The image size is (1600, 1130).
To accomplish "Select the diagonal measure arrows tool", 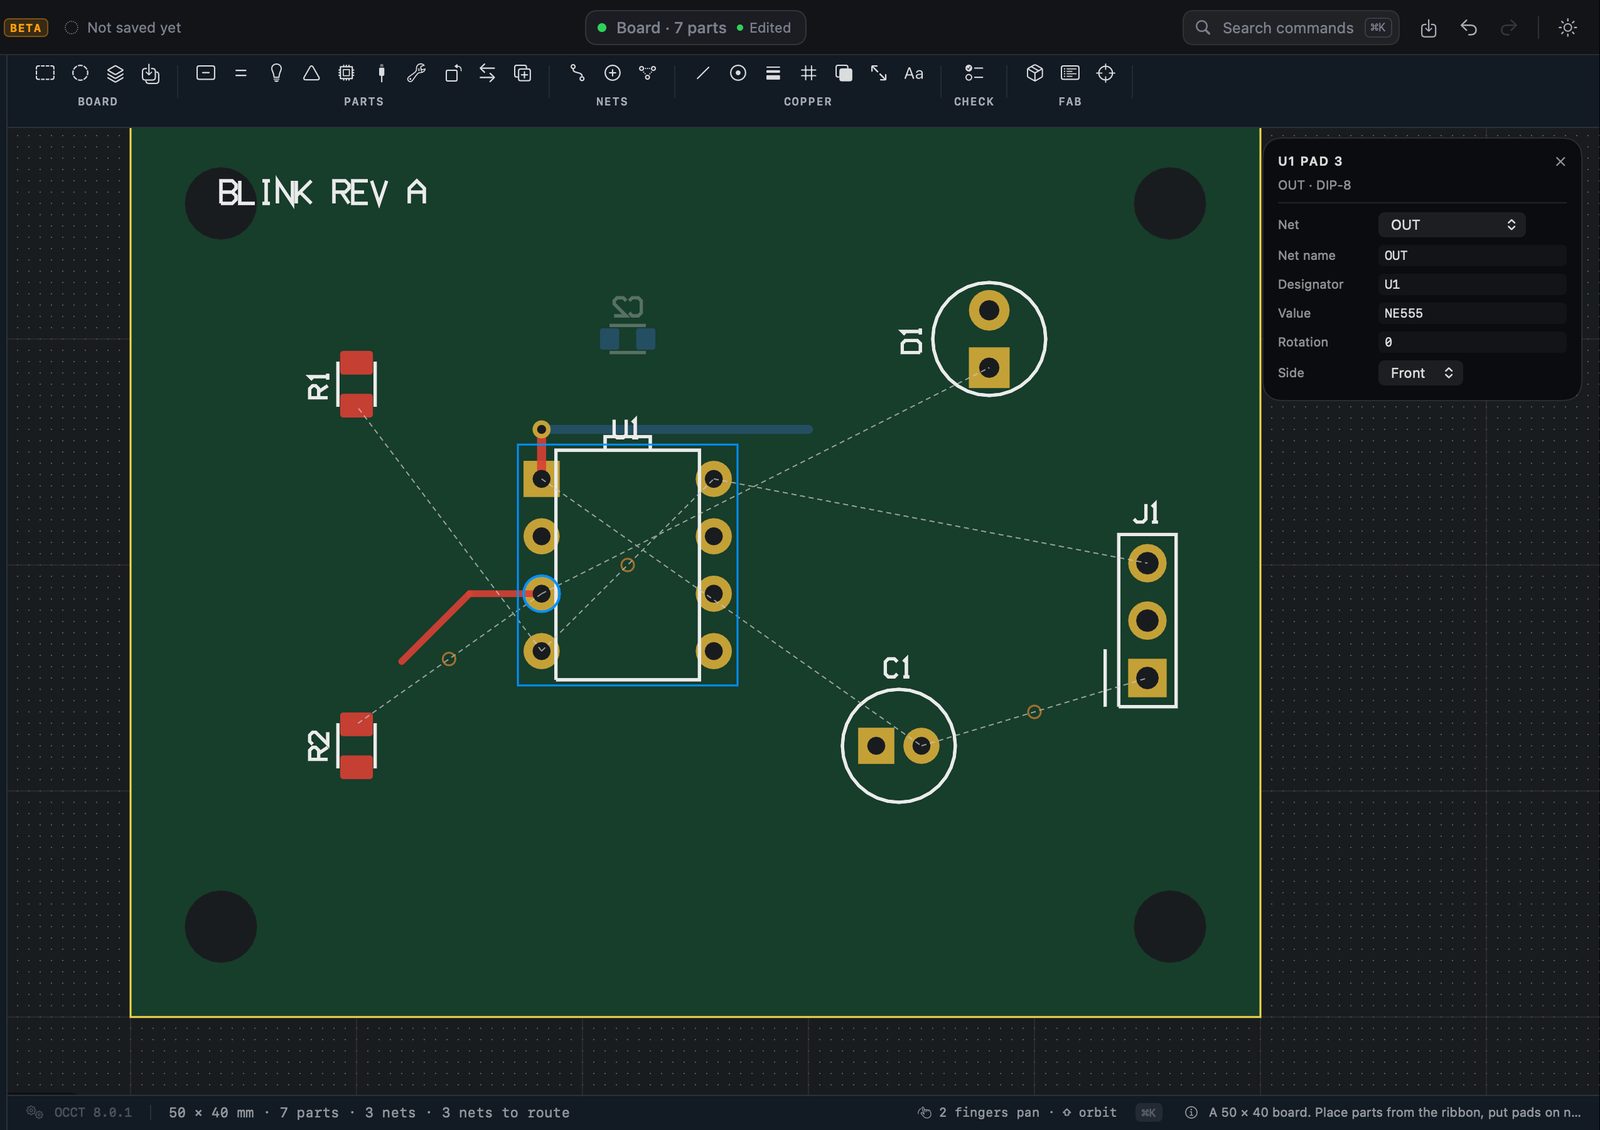I will click(x=878, y=73).
